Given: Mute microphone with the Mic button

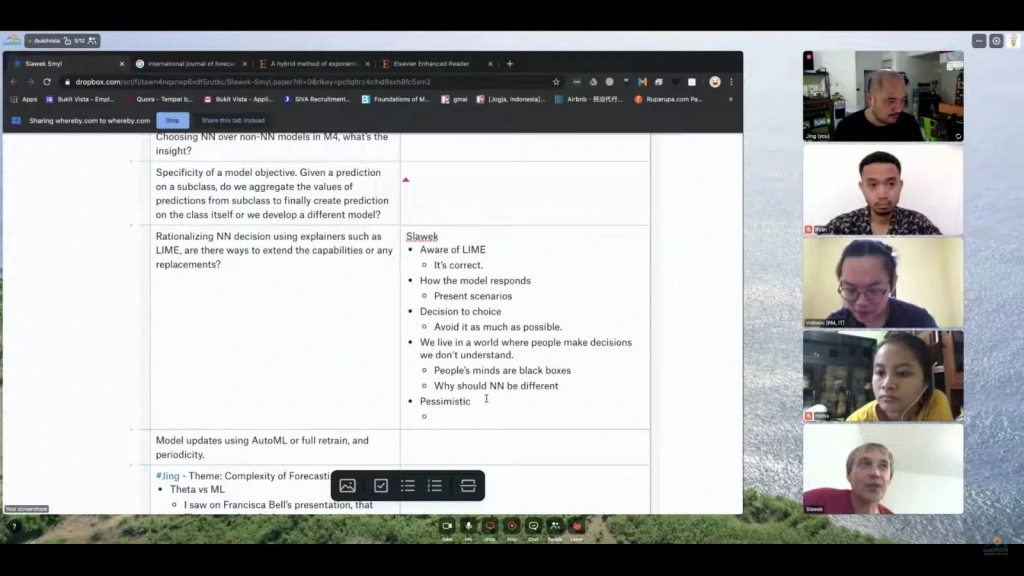Looking at the screenshot, I should click(x=468, y=526).
